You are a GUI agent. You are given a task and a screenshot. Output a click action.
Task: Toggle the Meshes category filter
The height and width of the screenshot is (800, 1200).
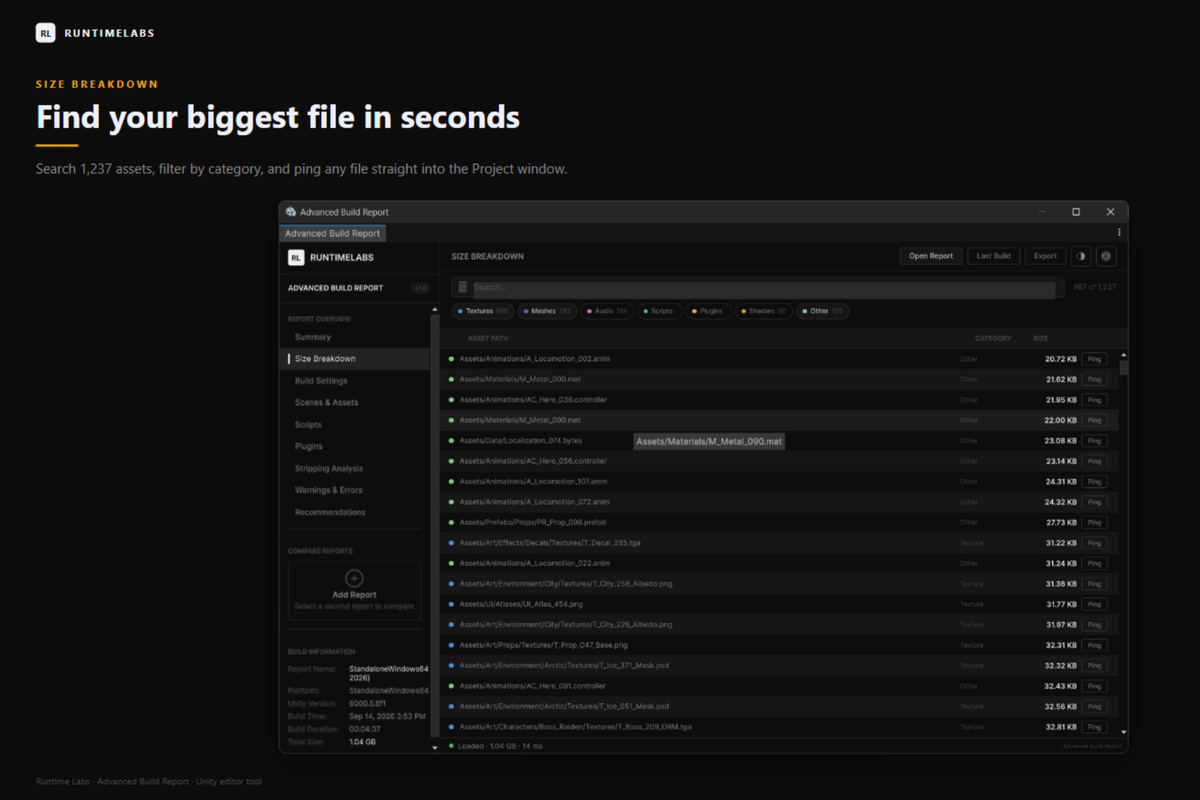546,311
